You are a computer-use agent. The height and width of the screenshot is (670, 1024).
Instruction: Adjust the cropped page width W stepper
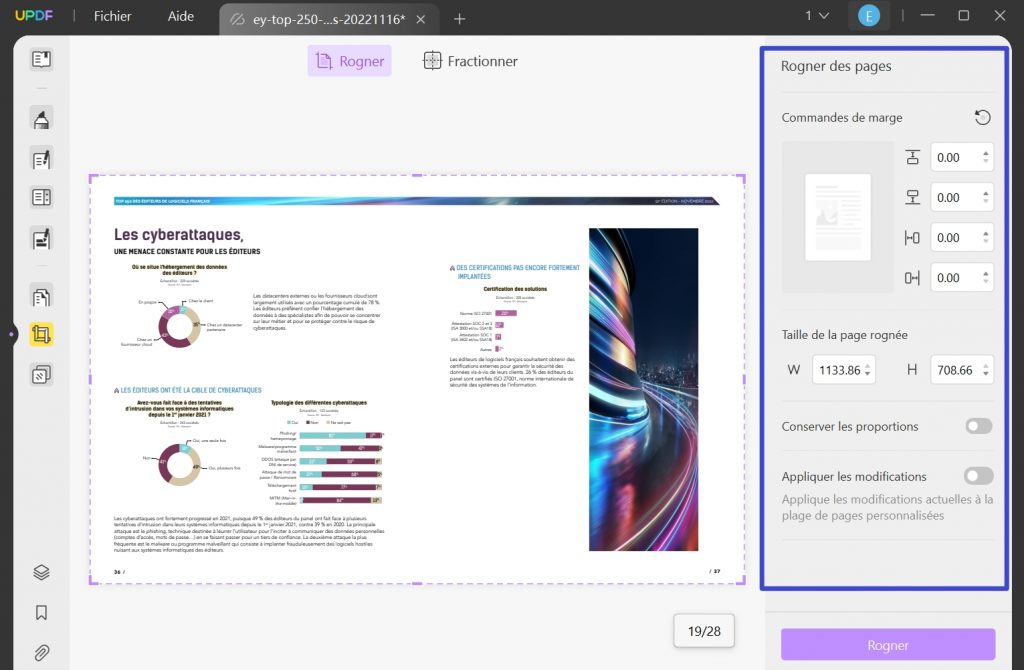click(x=867, y=370)
